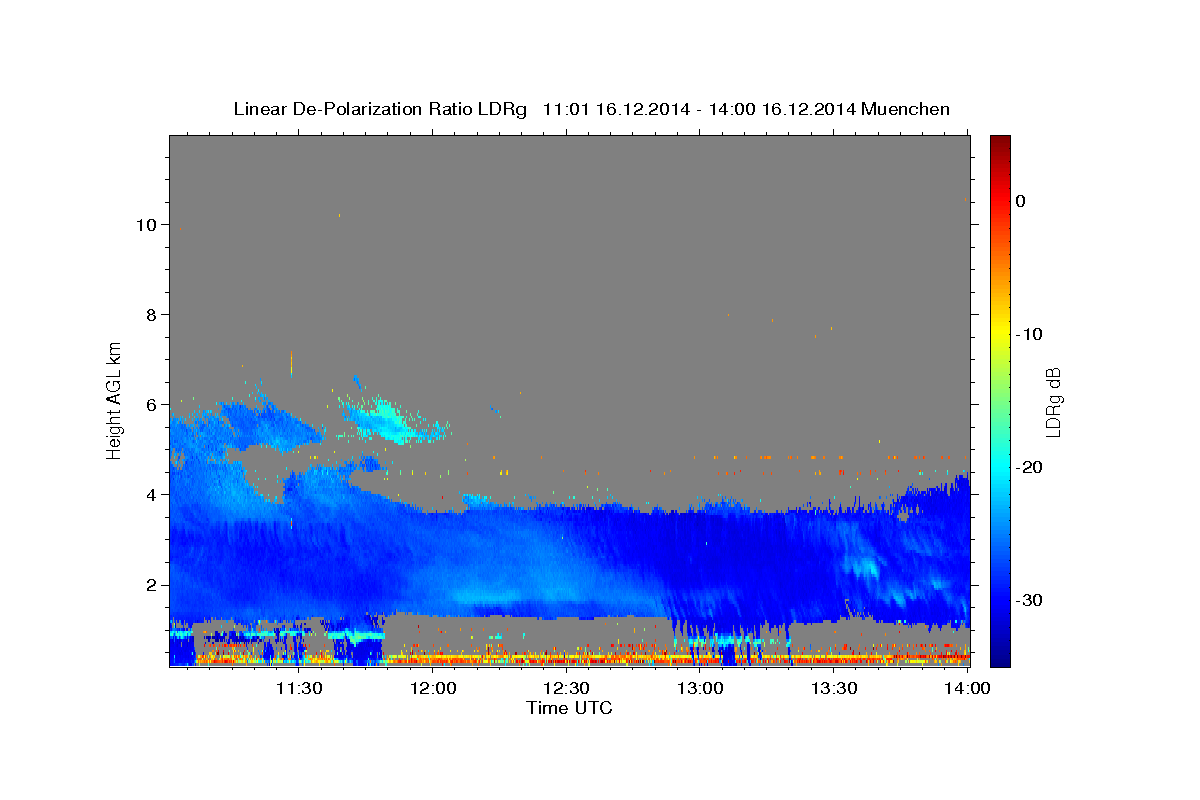Click the '11:30' time tick label
Viewport: 1200px width, 800px height.
pos(298,688)
